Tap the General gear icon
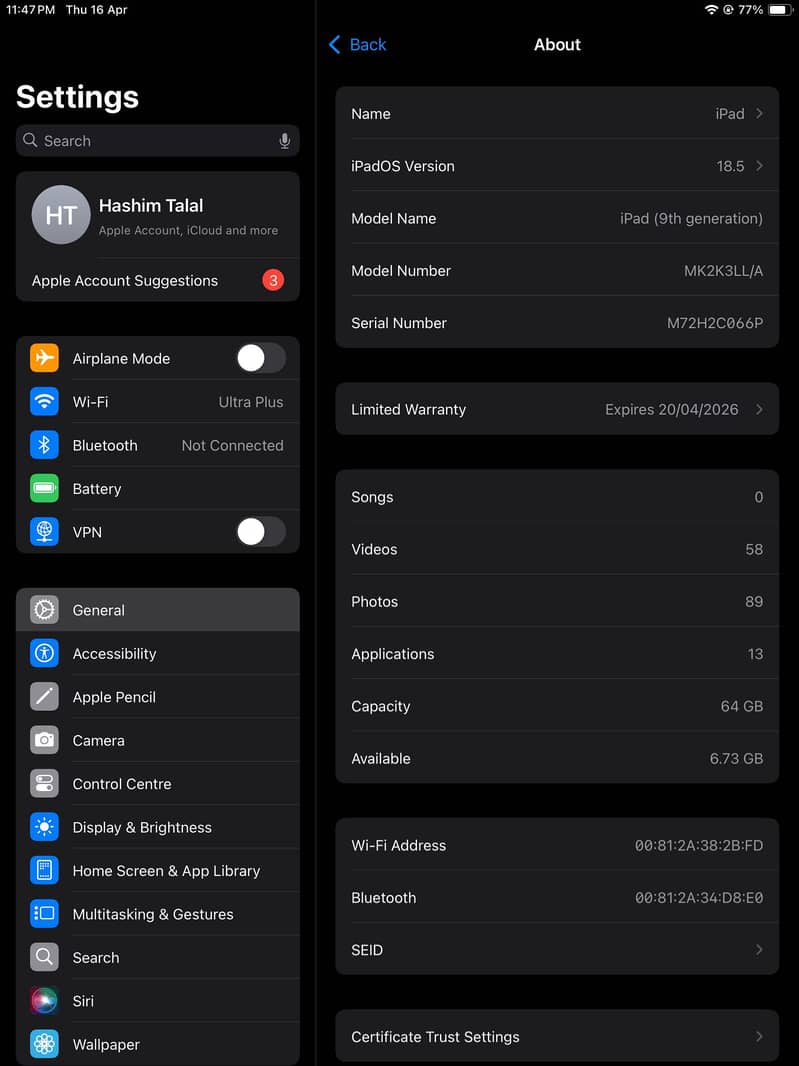This screenshot has height=1066, width=799. (x=44, y=610)
